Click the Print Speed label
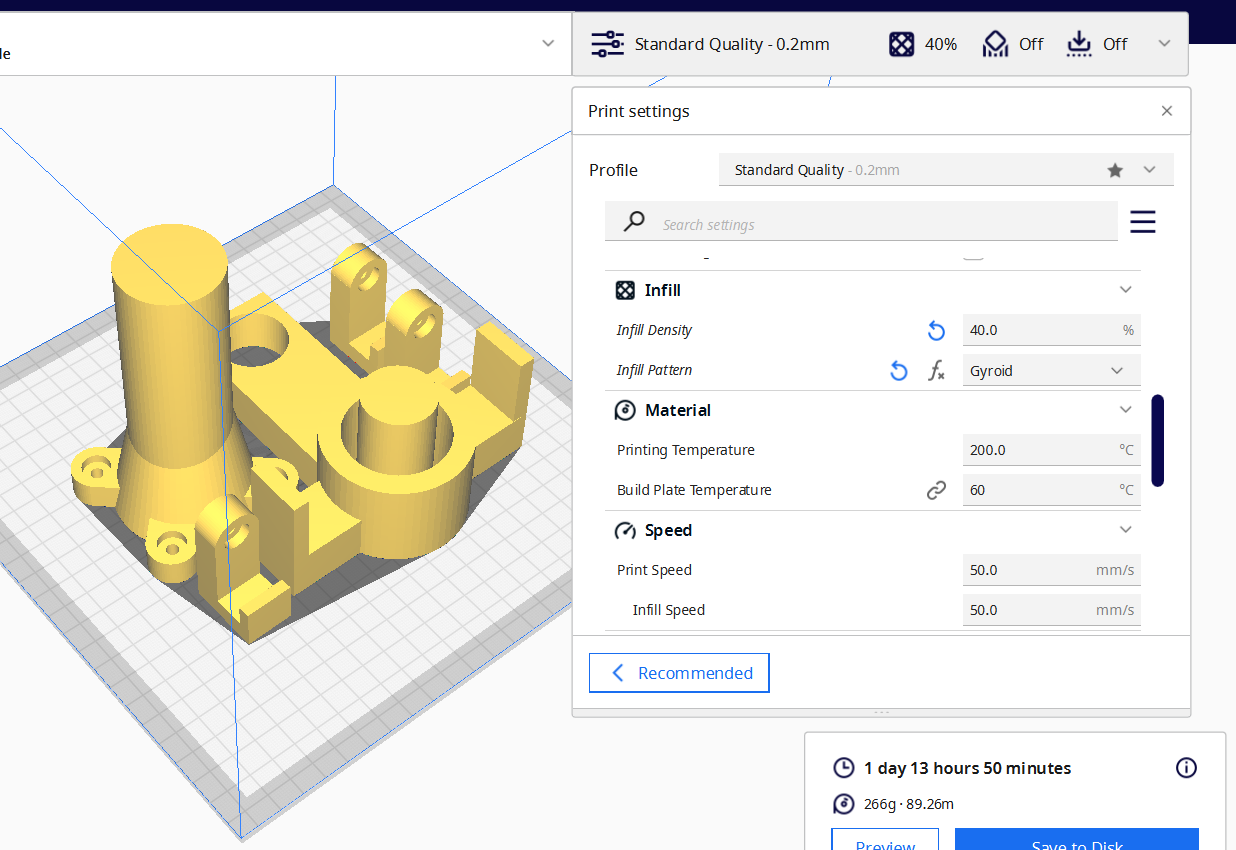 click(654, 570)
